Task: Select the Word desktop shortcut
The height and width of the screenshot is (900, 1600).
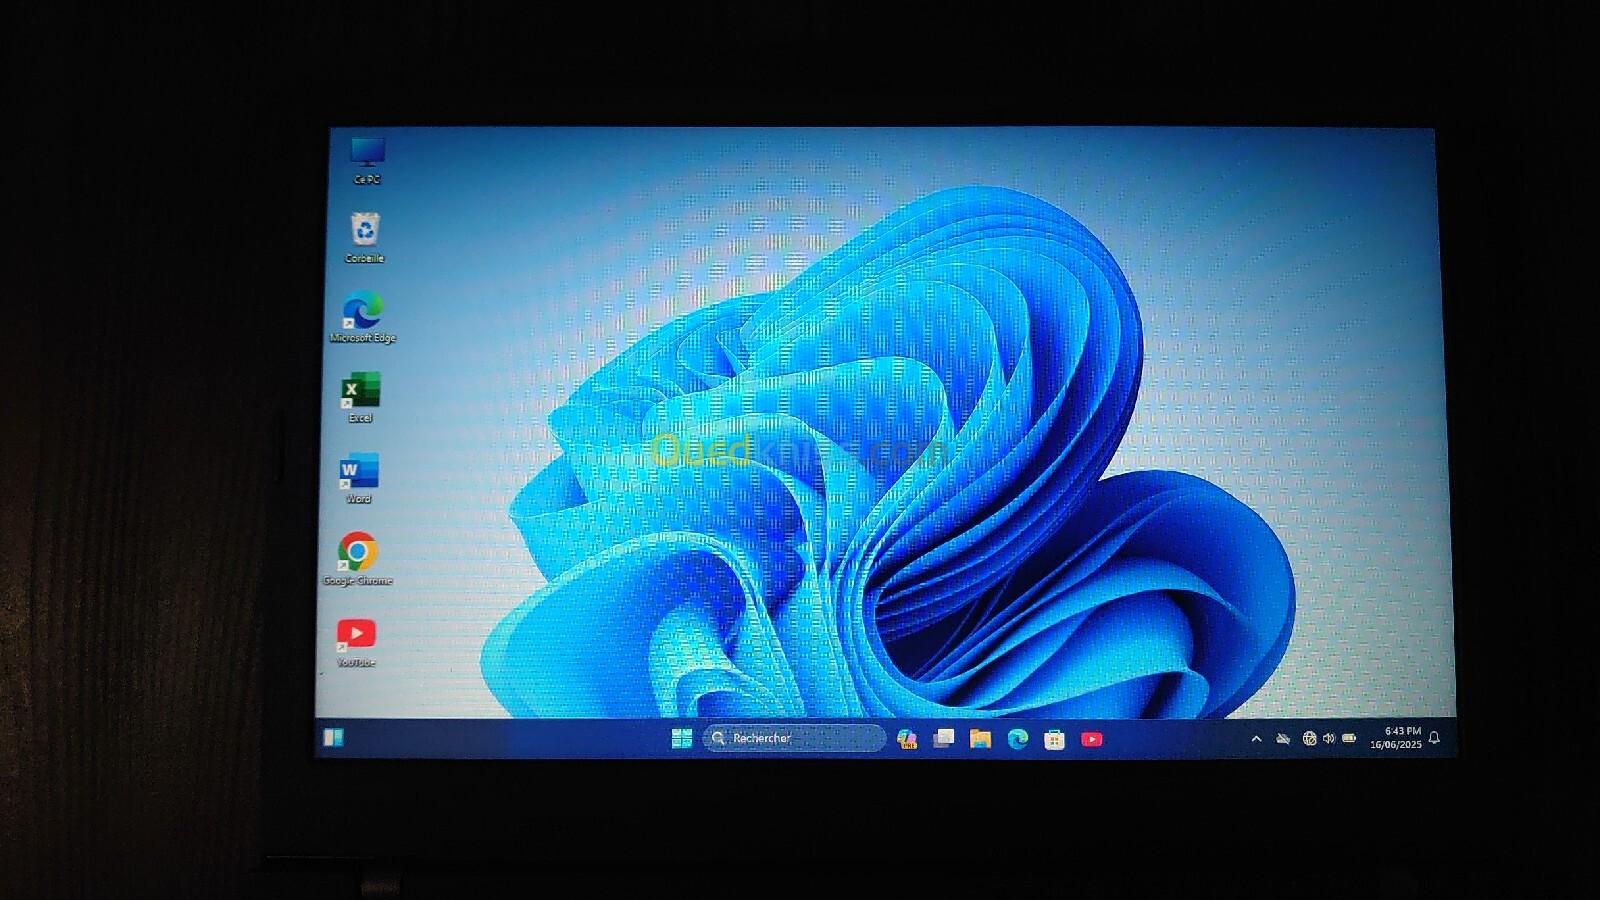Action: click(358, 472)
